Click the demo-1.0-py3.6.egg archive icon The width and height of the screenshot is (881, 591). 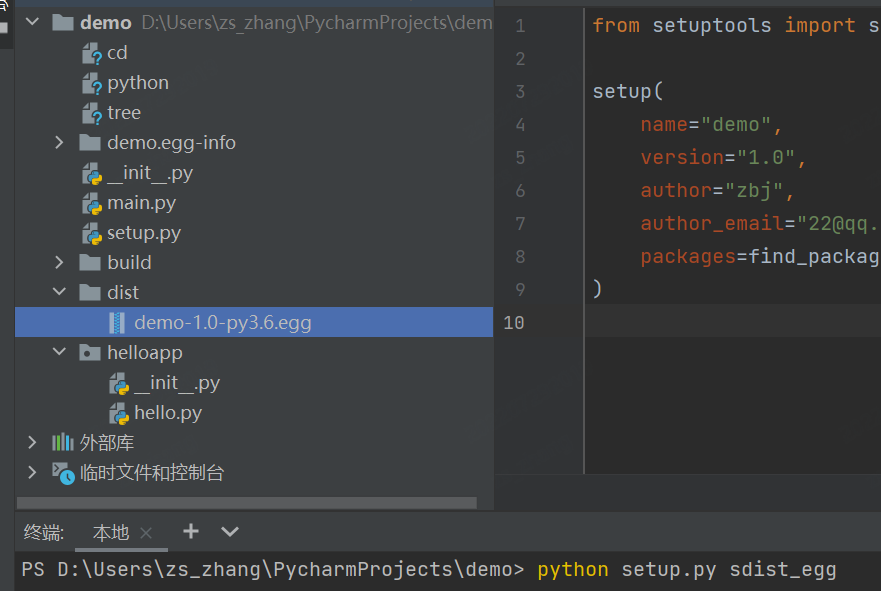pos(119,323)
